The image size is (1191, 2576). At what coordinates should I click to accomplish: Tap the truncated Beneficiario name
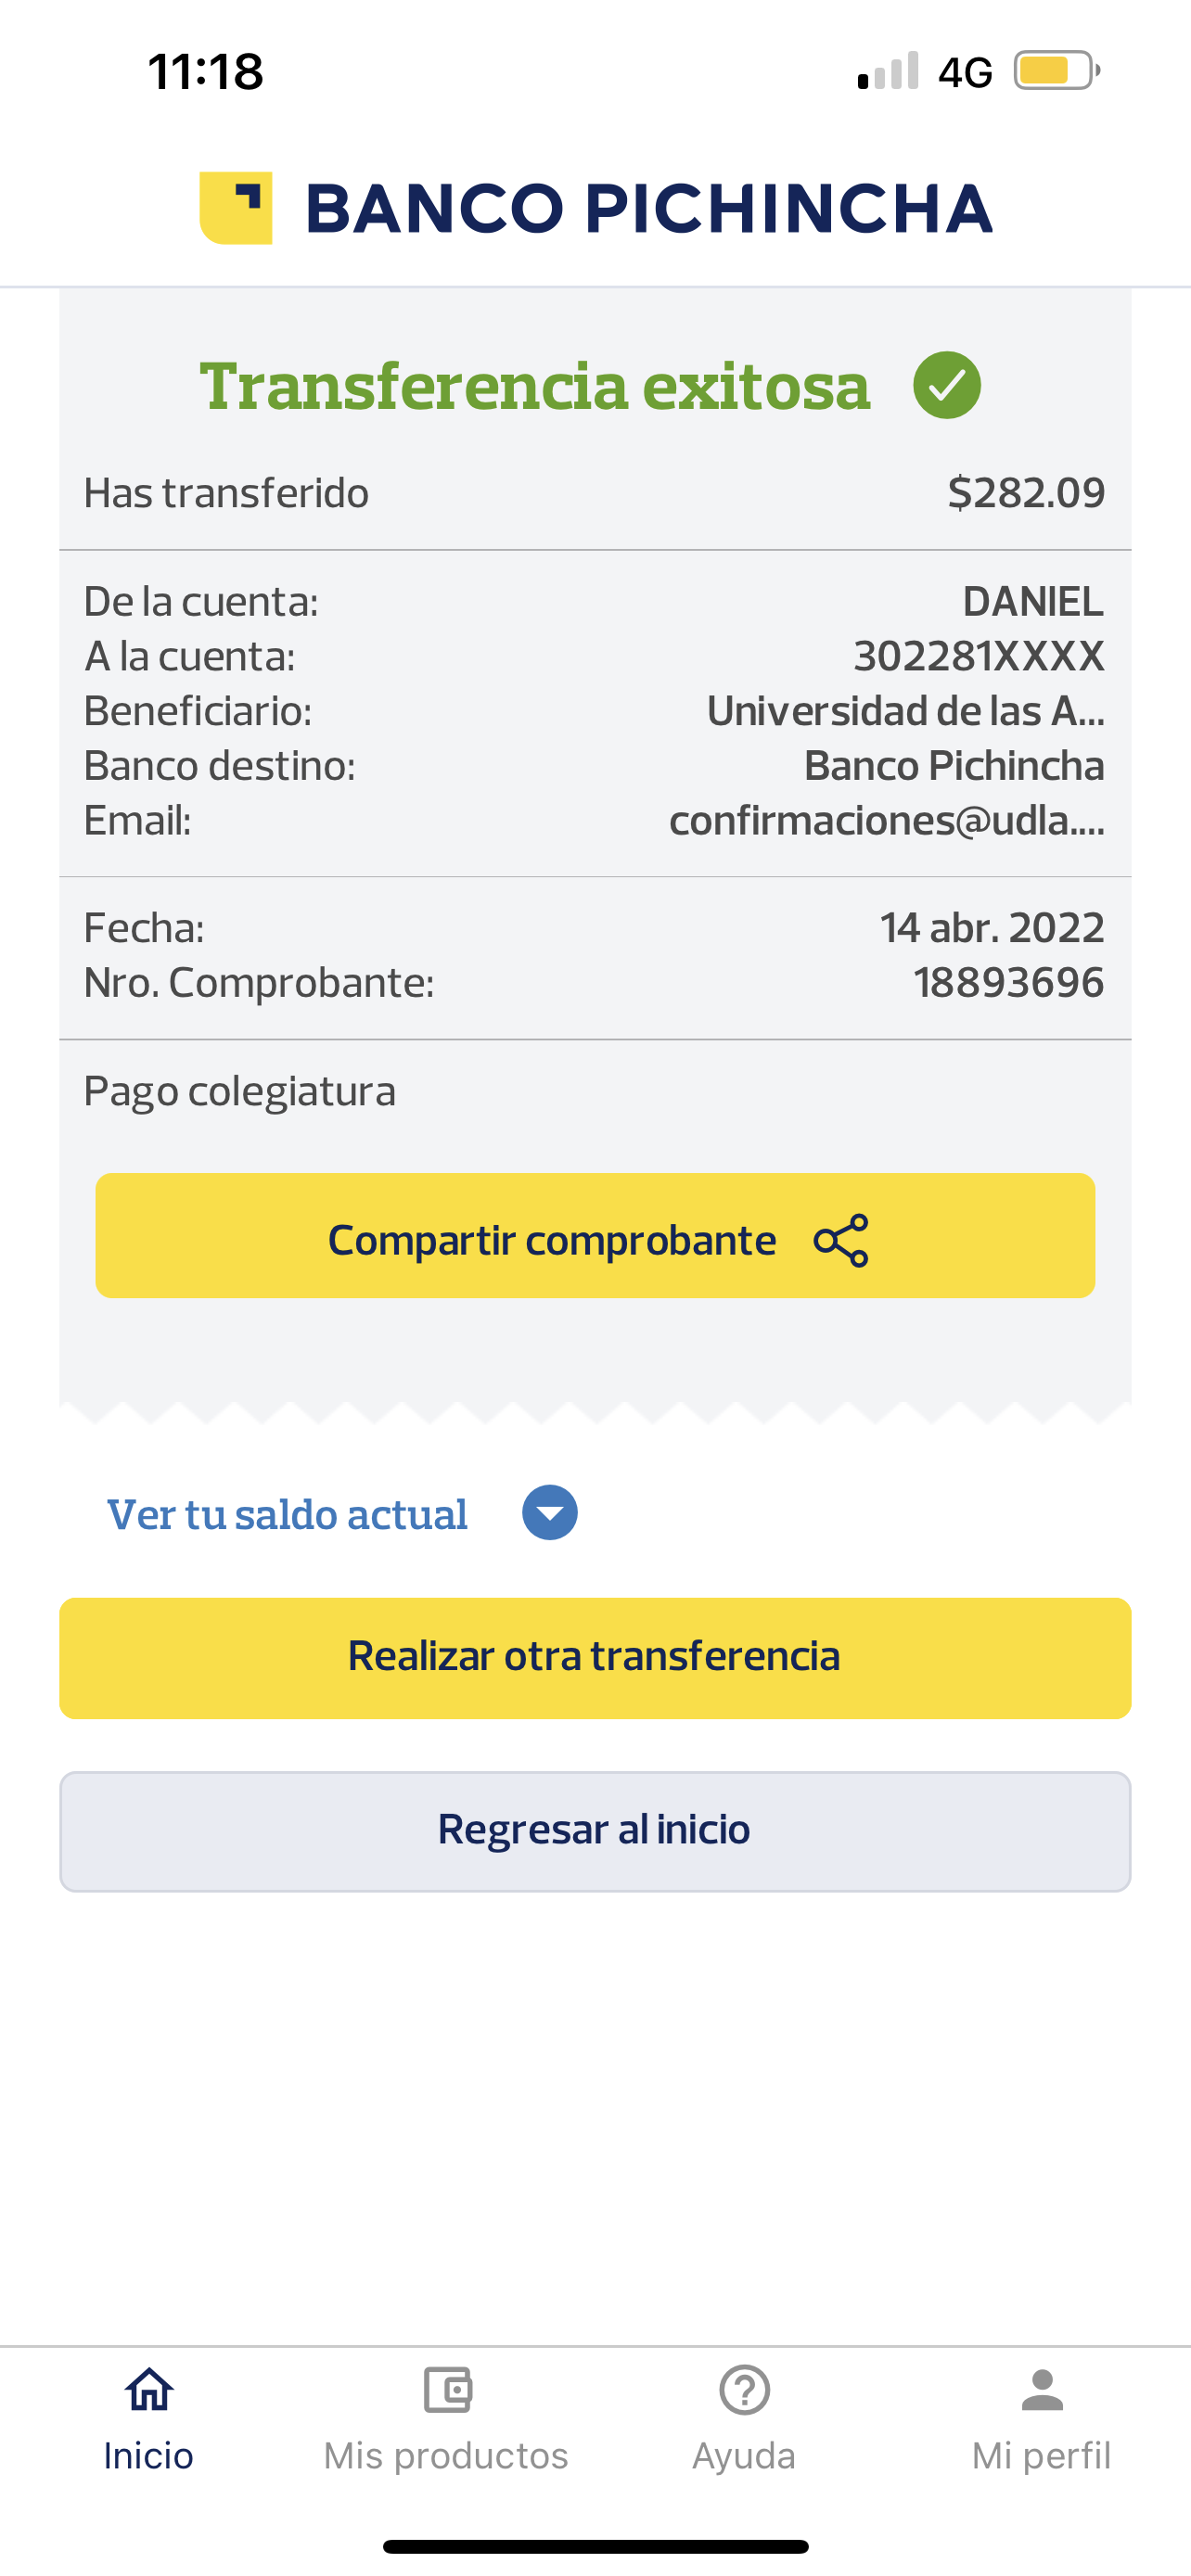pos(905,711)
